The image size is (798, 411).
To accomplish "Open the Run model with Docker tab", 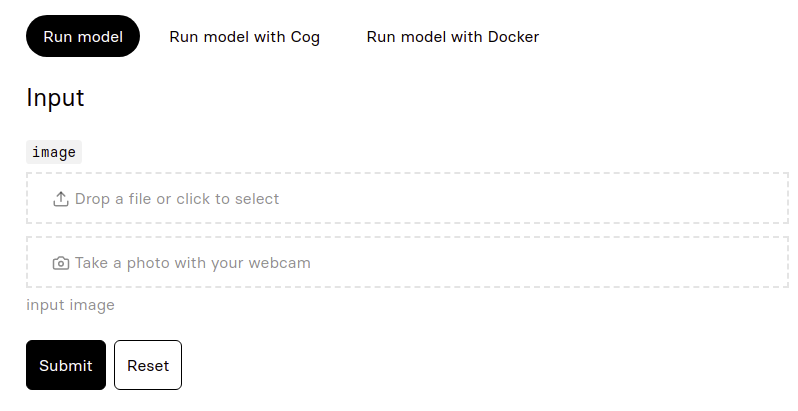I will pos(453,37).
